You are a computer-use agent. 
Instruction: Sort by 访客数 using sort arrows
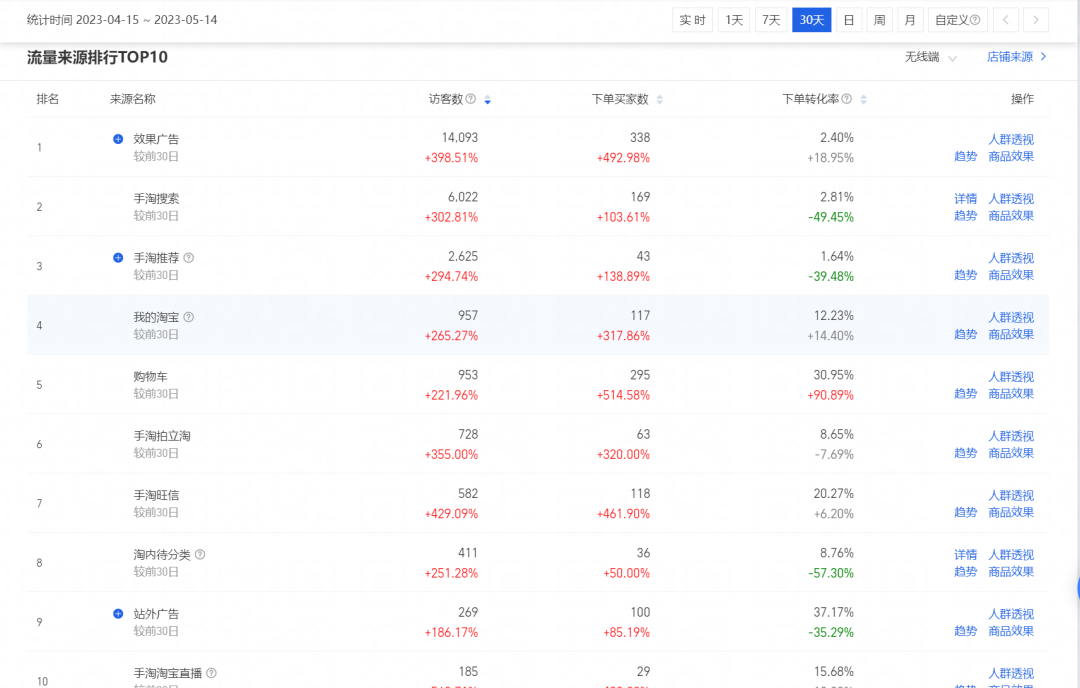[487, 100]
